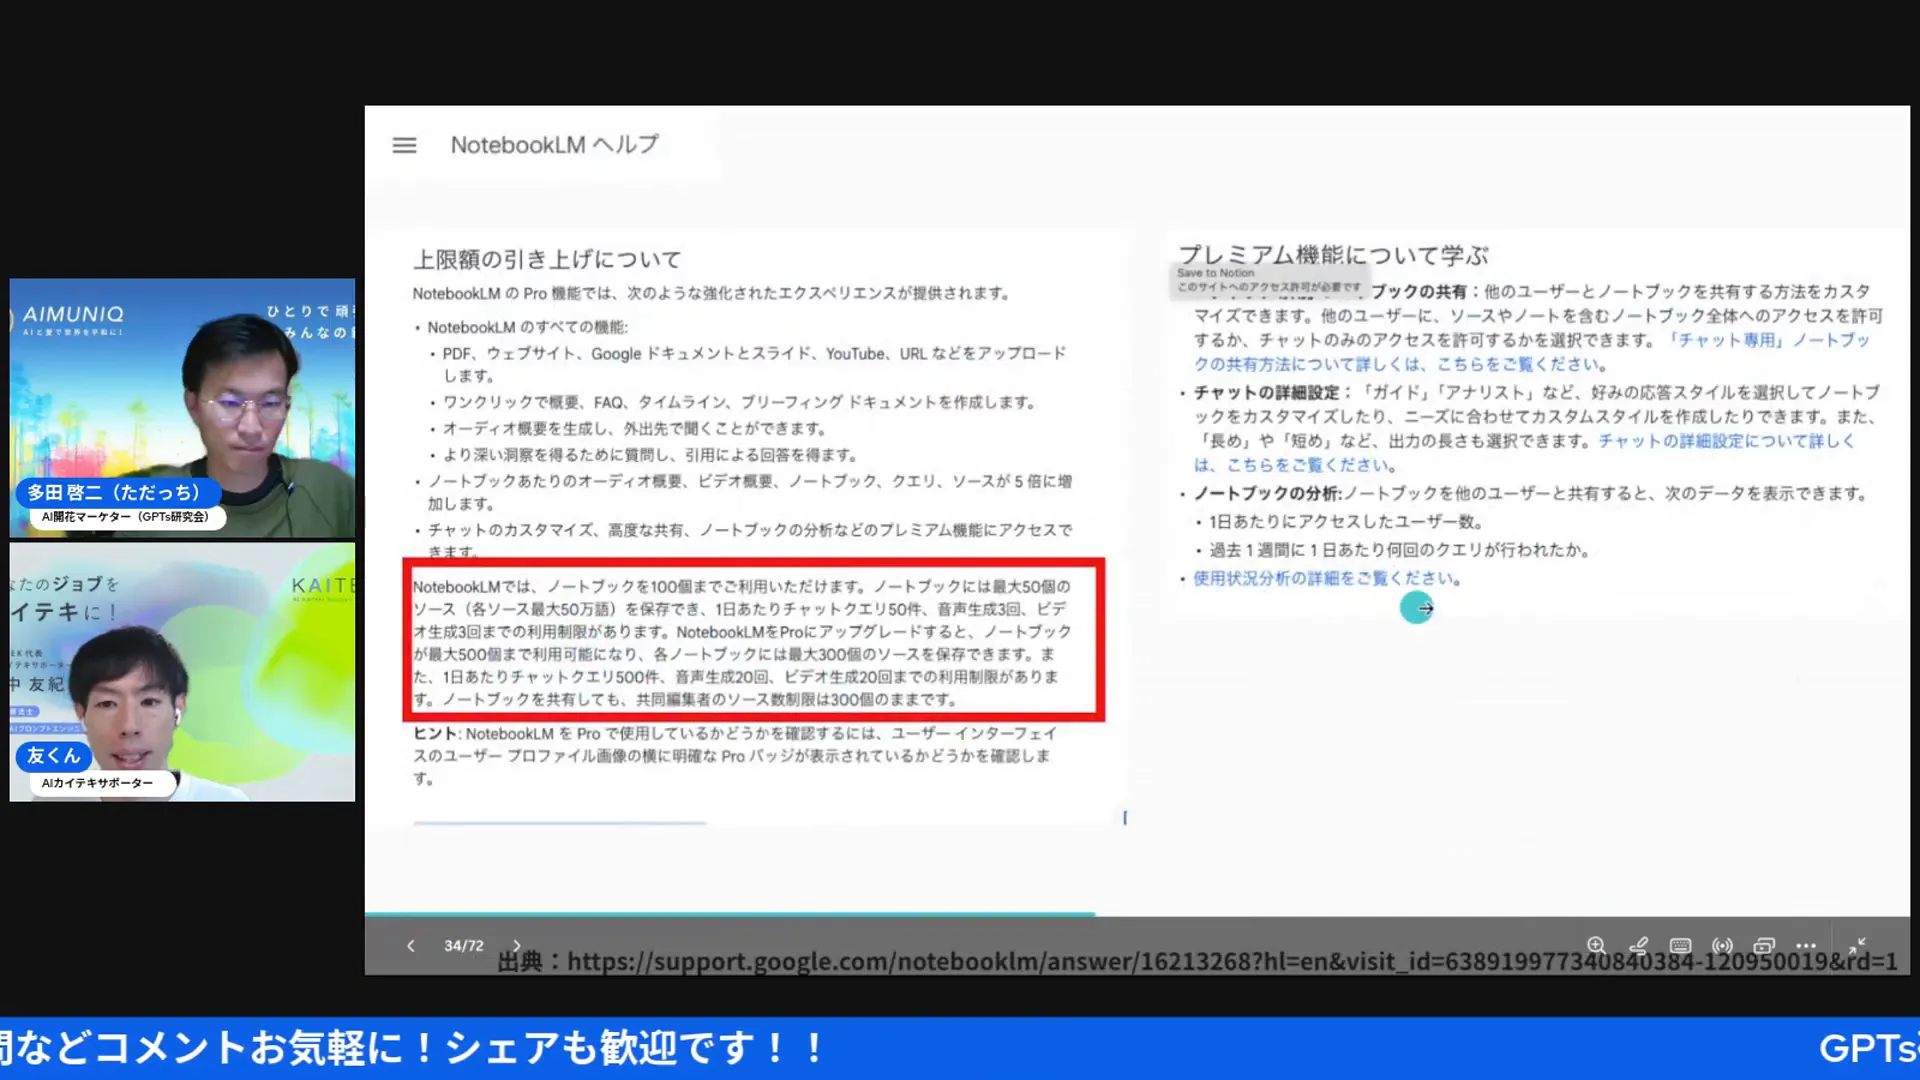This screenshot has height=1080, width=1920.
Task: Click the AIMUNIQ logo in top webcam
Action: pyautogui.click(x=73, y=315)
